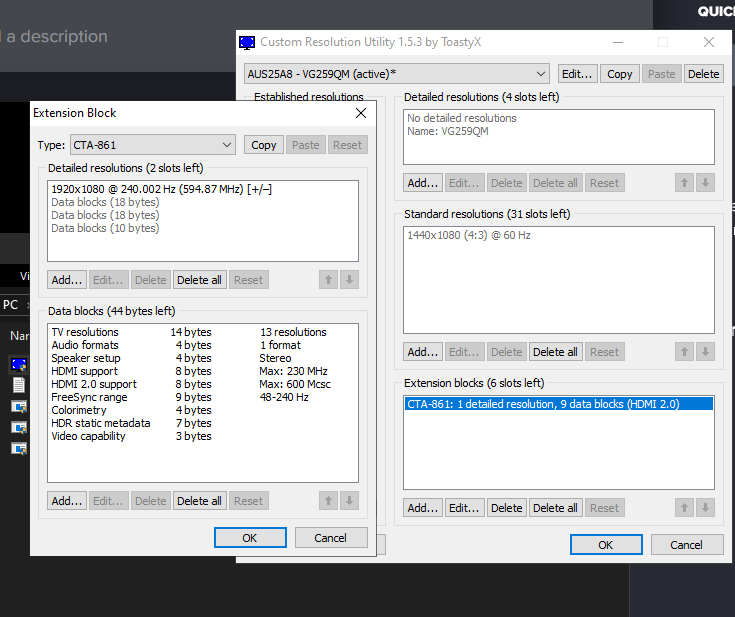Image resolution: width=735 pixels, height=617 pixels.
Task: Close the Extension Block dialog with X
Action: tap(361, 113)
